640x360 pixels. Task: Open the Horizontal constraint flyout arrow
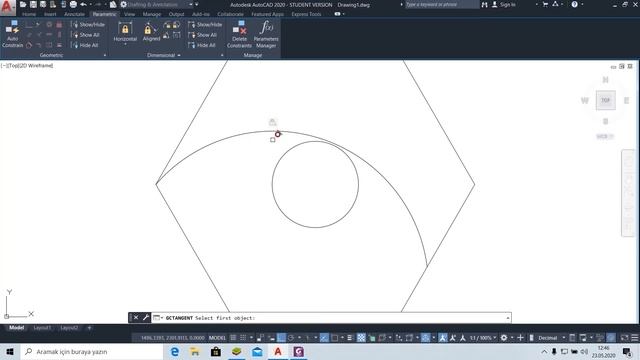pos(125,44)
